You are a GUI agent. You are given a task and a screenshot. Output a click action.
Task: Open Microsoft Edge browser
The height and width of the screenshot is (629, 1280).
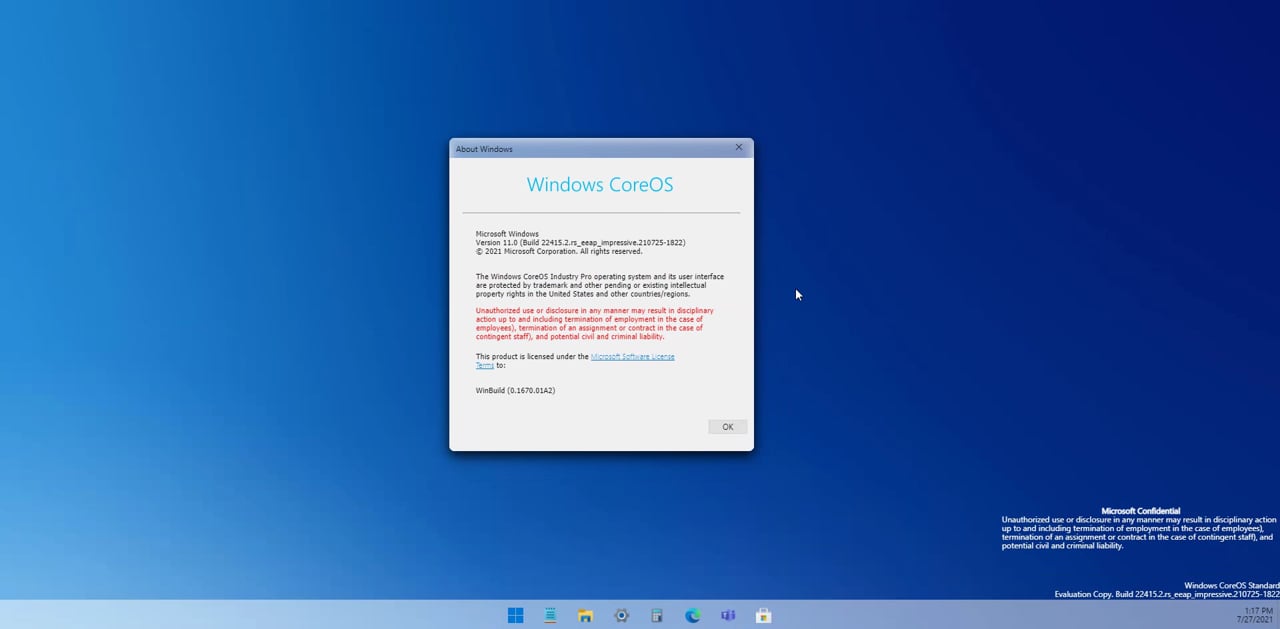[692, 615]
